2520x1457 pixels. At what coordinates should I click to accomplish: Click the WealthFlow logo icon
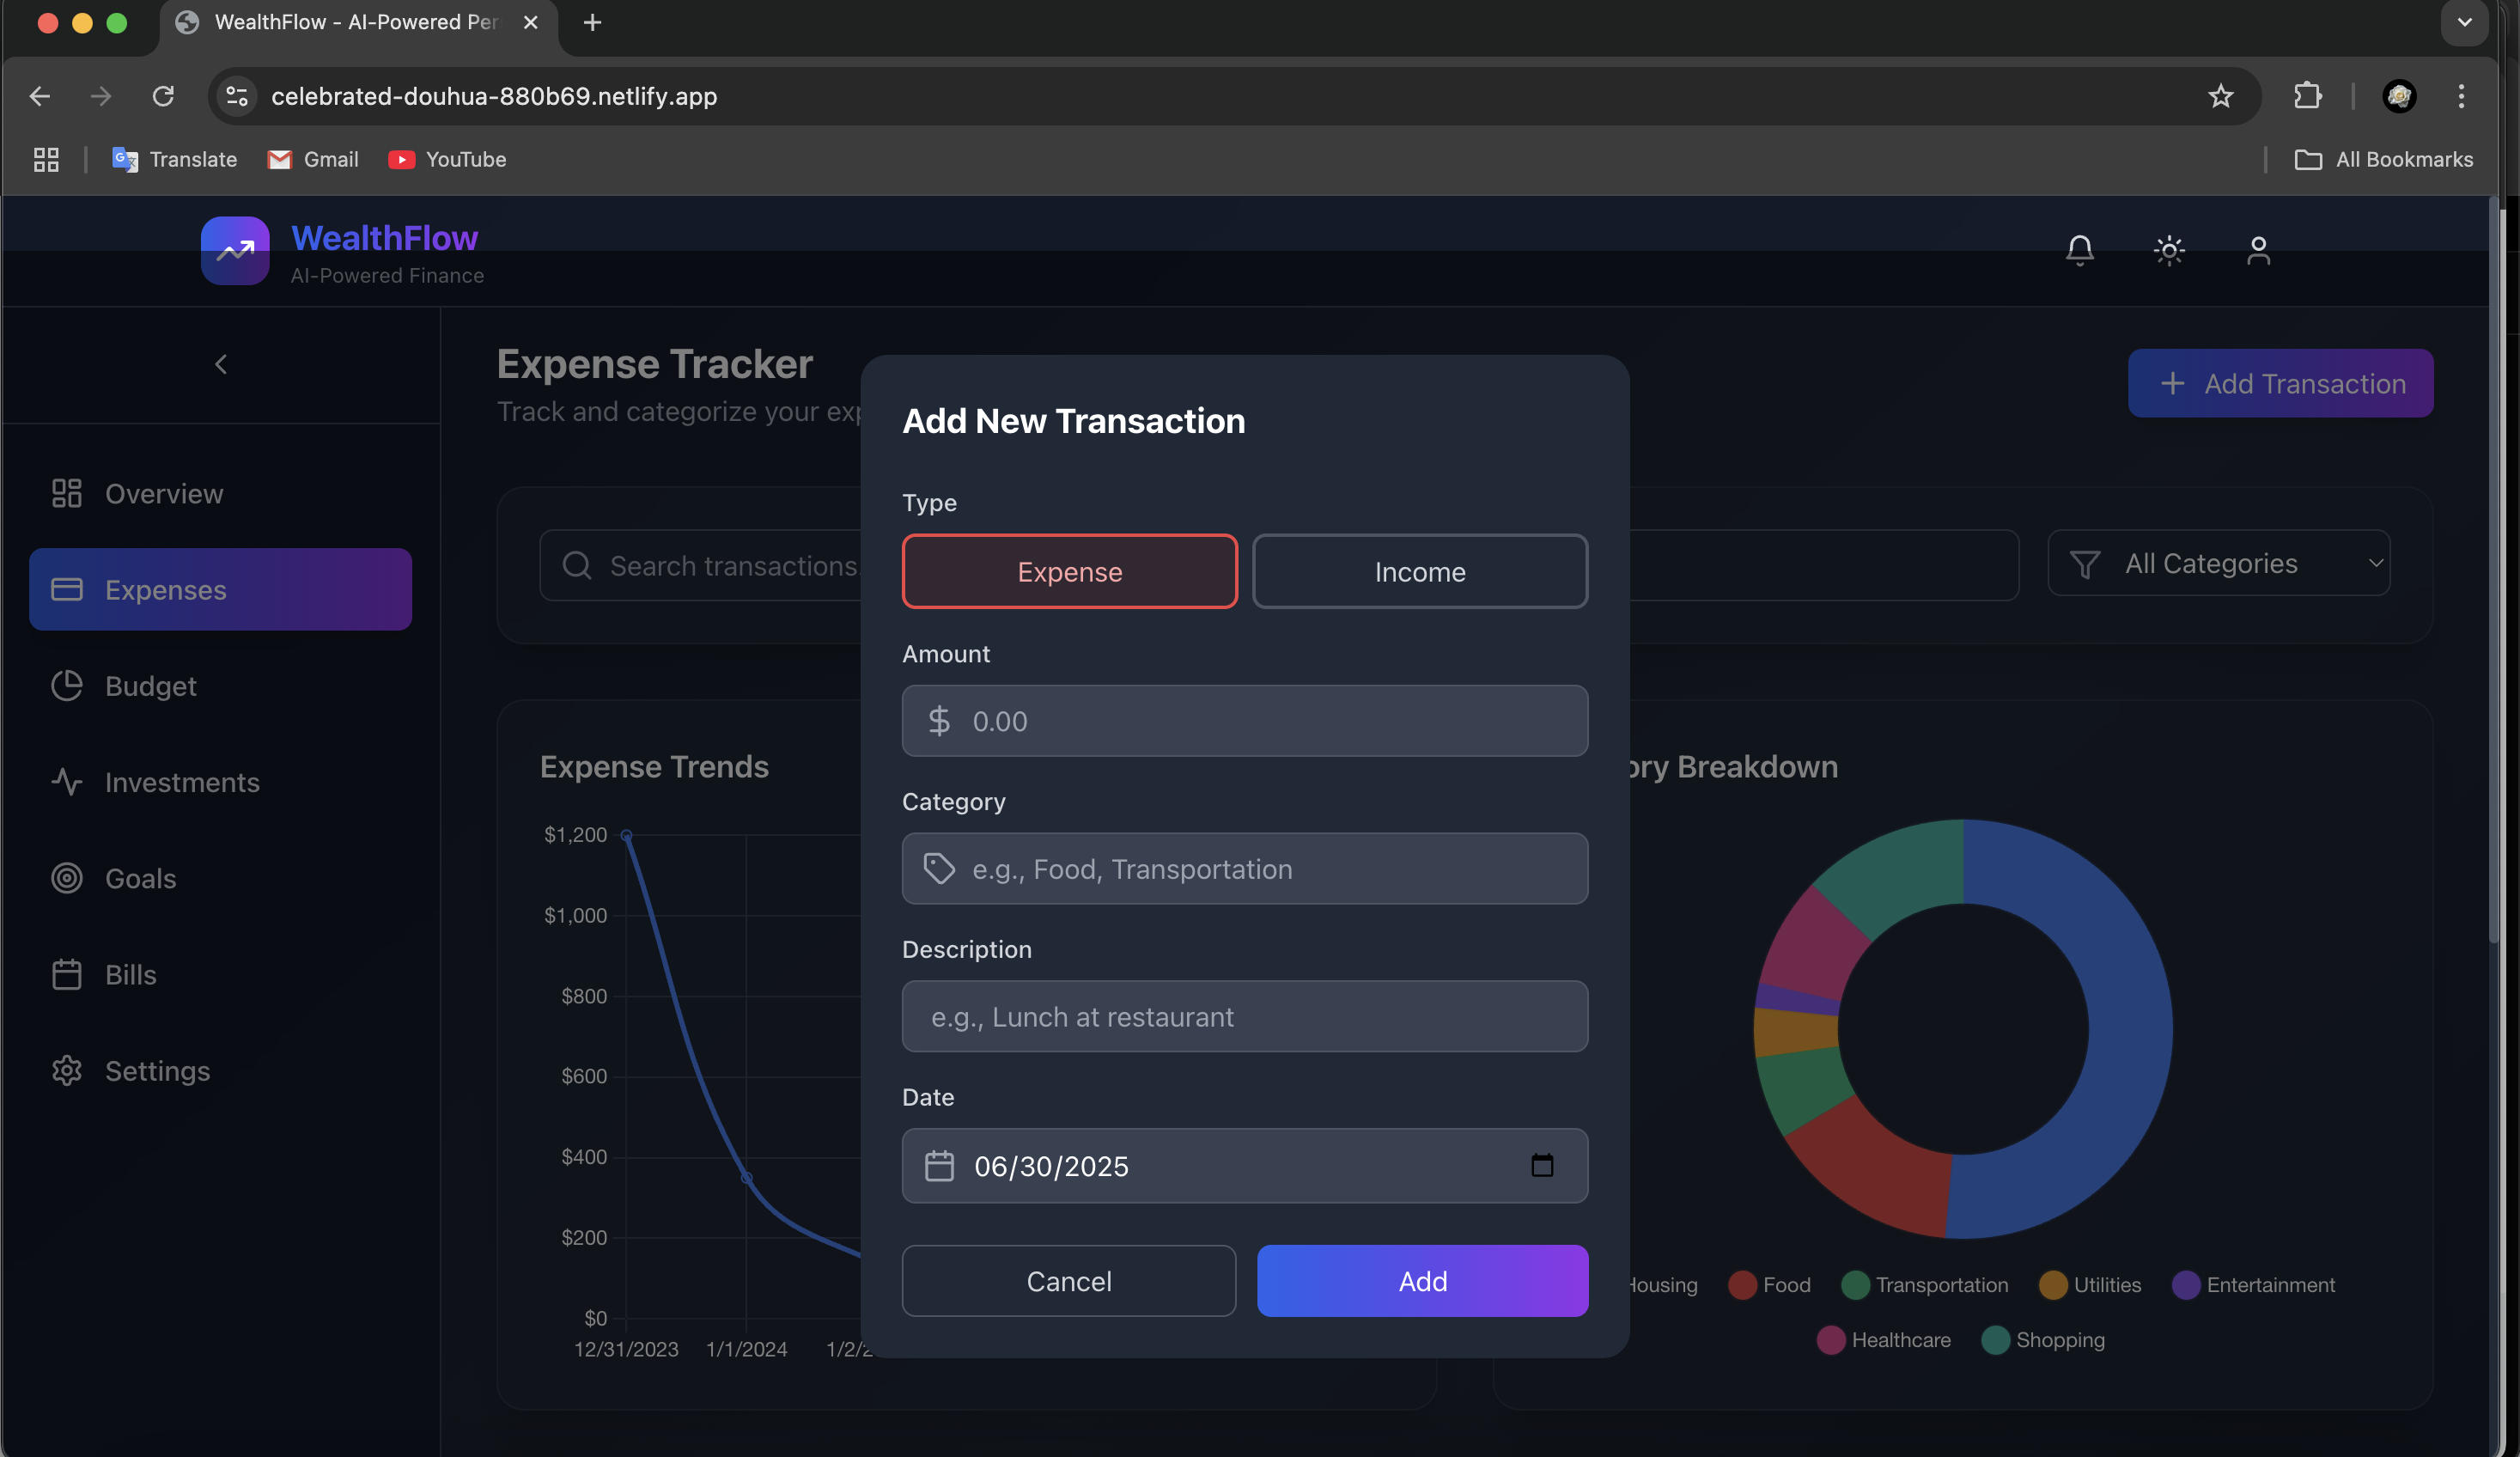point(235,251)
